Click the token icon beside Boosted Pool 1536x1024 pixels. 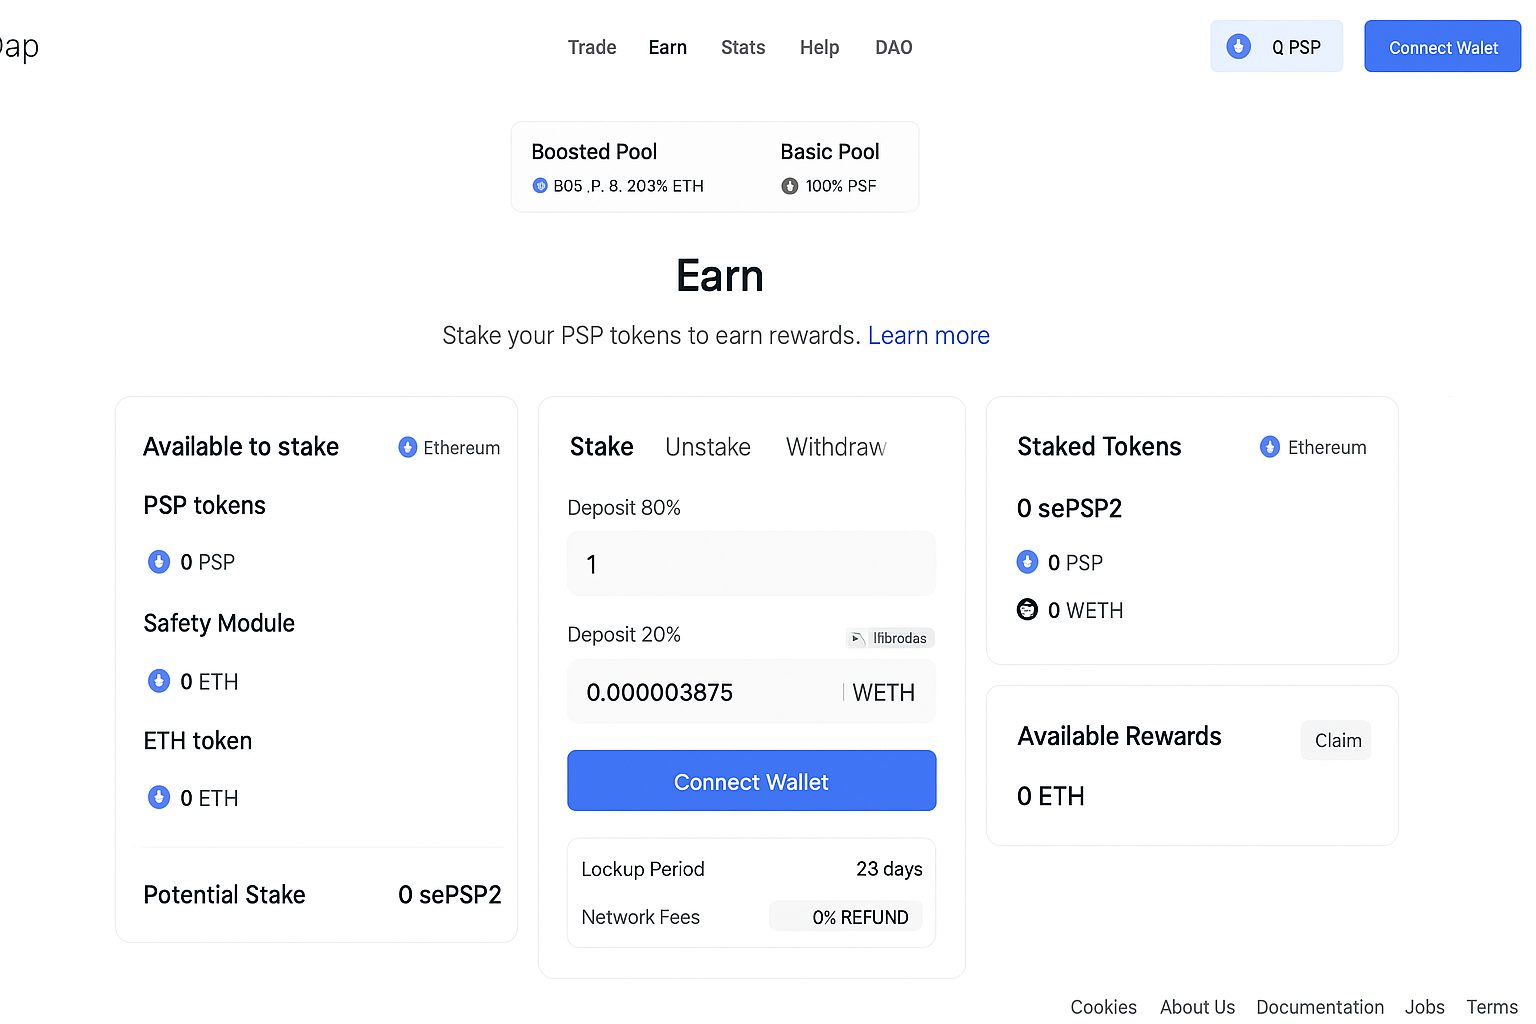538,185
